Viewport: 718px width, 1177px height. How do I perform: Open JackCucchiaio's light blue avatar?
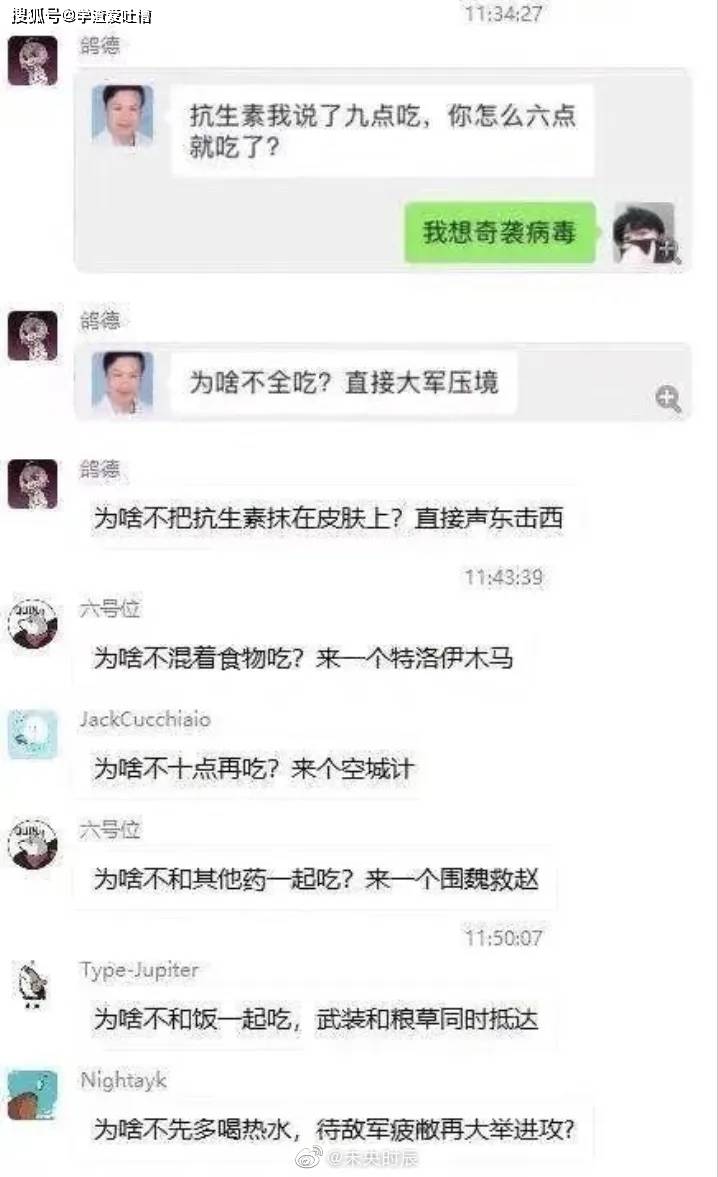(x=32, y=733)
